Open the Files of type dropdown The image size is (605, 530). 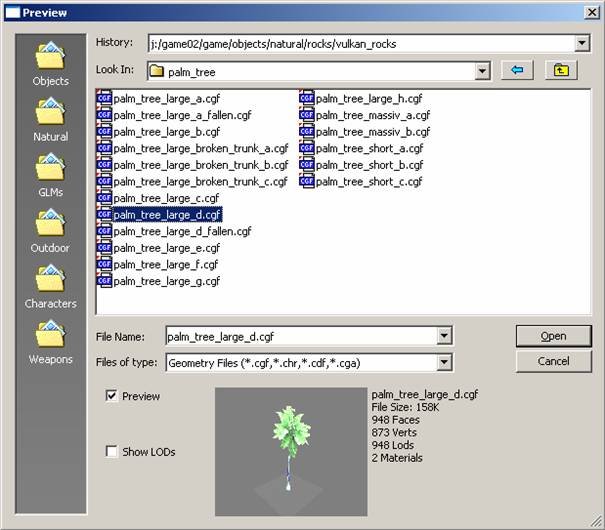coord(444,362)
